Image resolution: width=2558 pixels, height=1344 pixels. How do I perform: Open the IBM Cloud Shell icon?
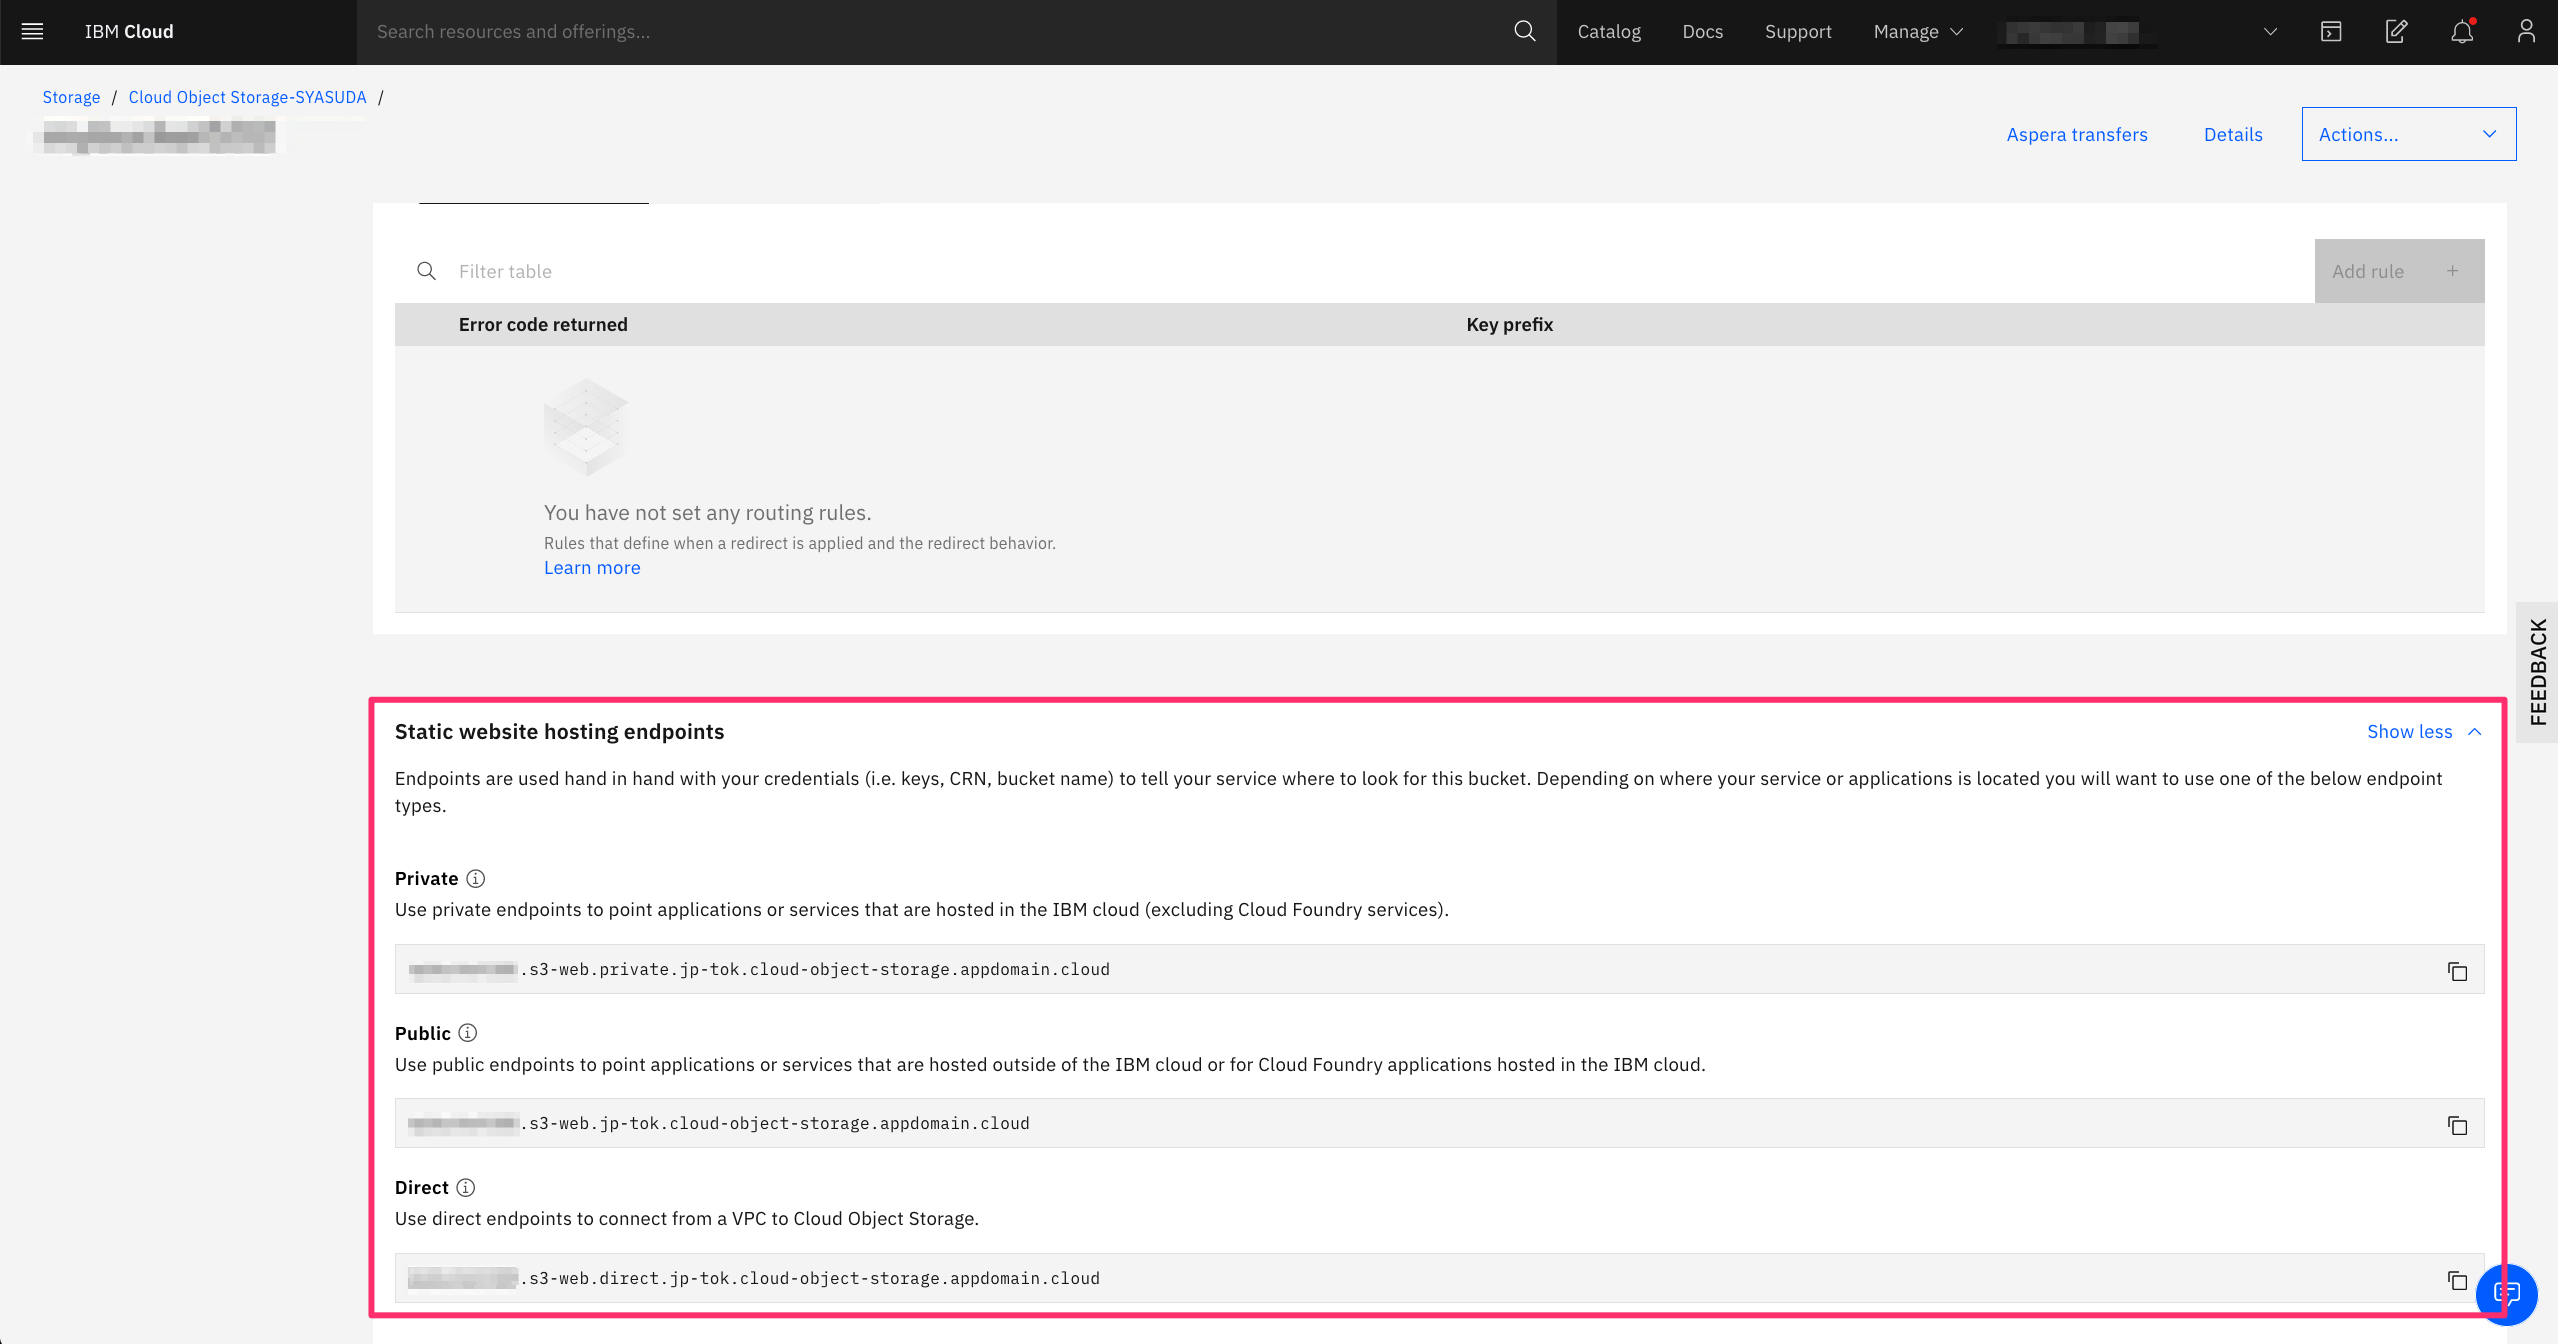click(2331, 31)
